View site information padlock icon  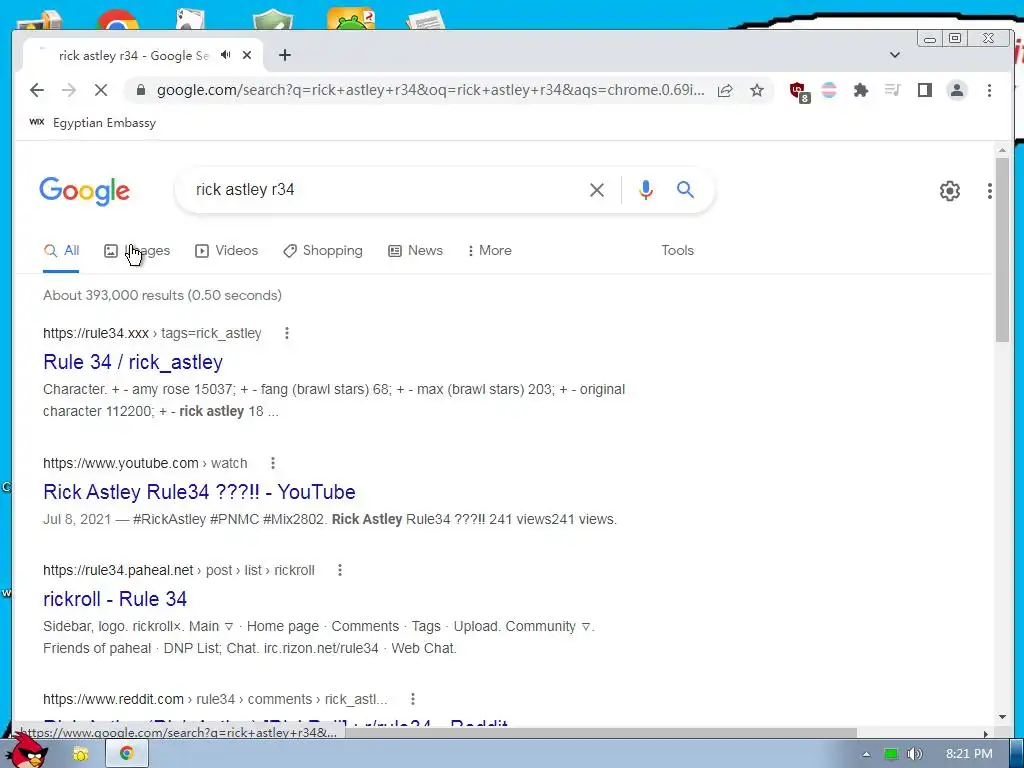140,90
